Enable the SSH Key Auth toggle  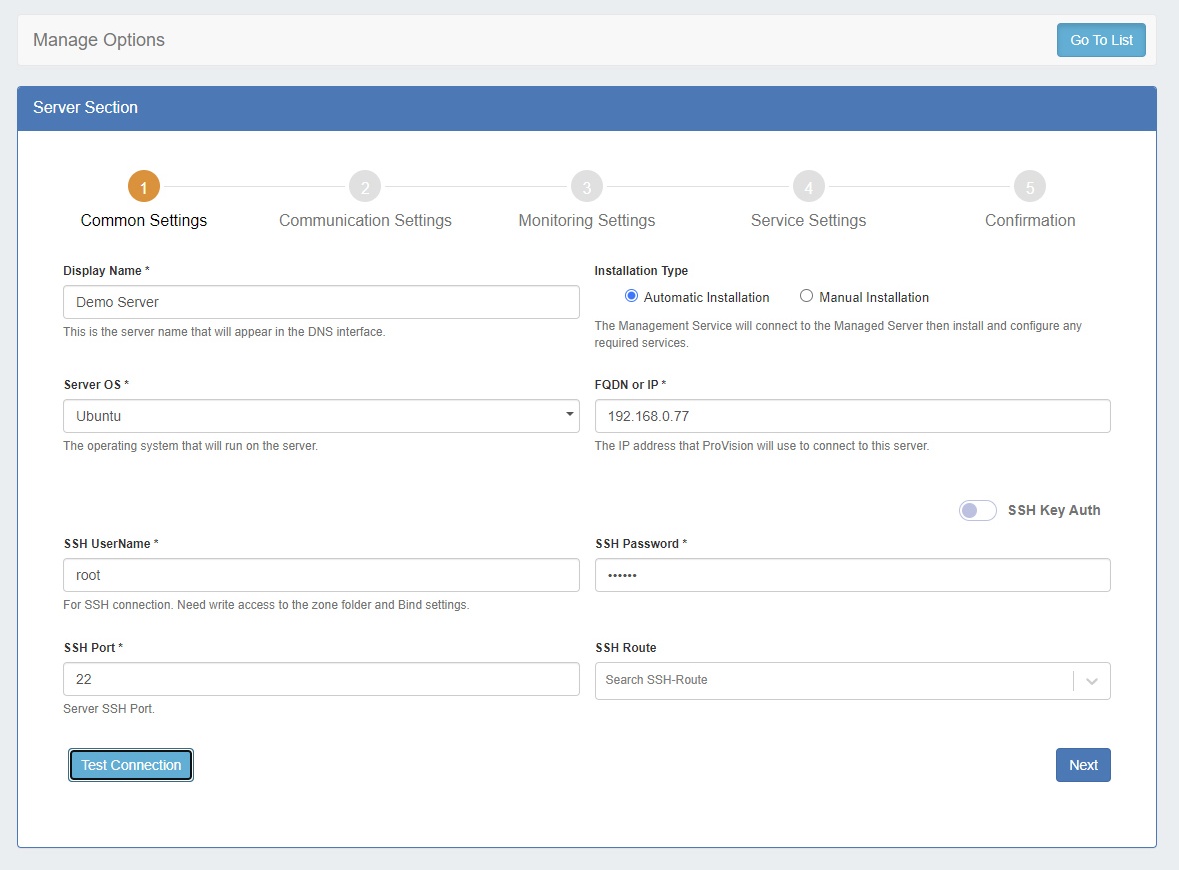click(978, 510)
